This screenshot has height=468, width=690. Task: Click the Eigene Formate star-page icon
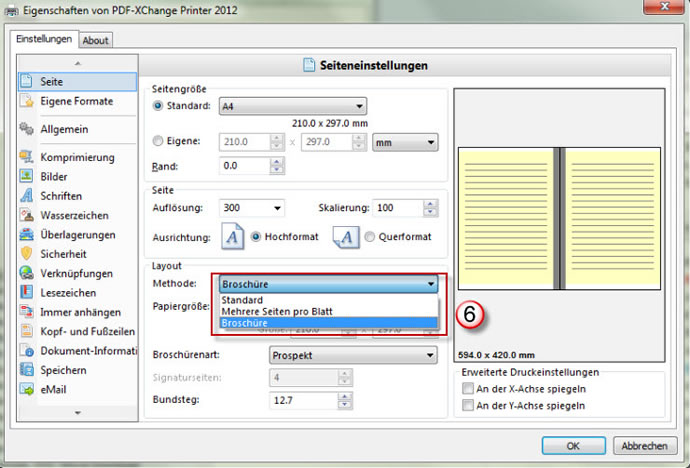[x=26, y=101]
